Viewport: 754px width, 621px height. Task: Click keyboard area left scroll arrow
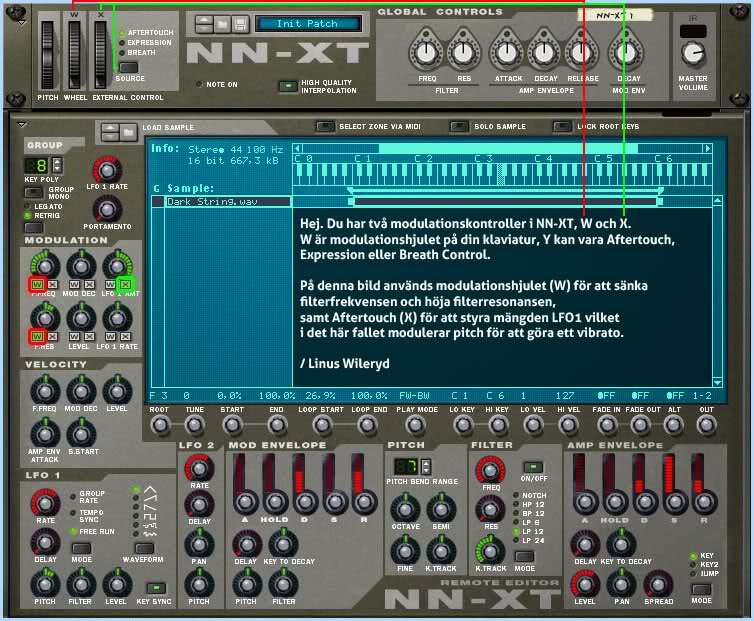click(x=298, y=148)
